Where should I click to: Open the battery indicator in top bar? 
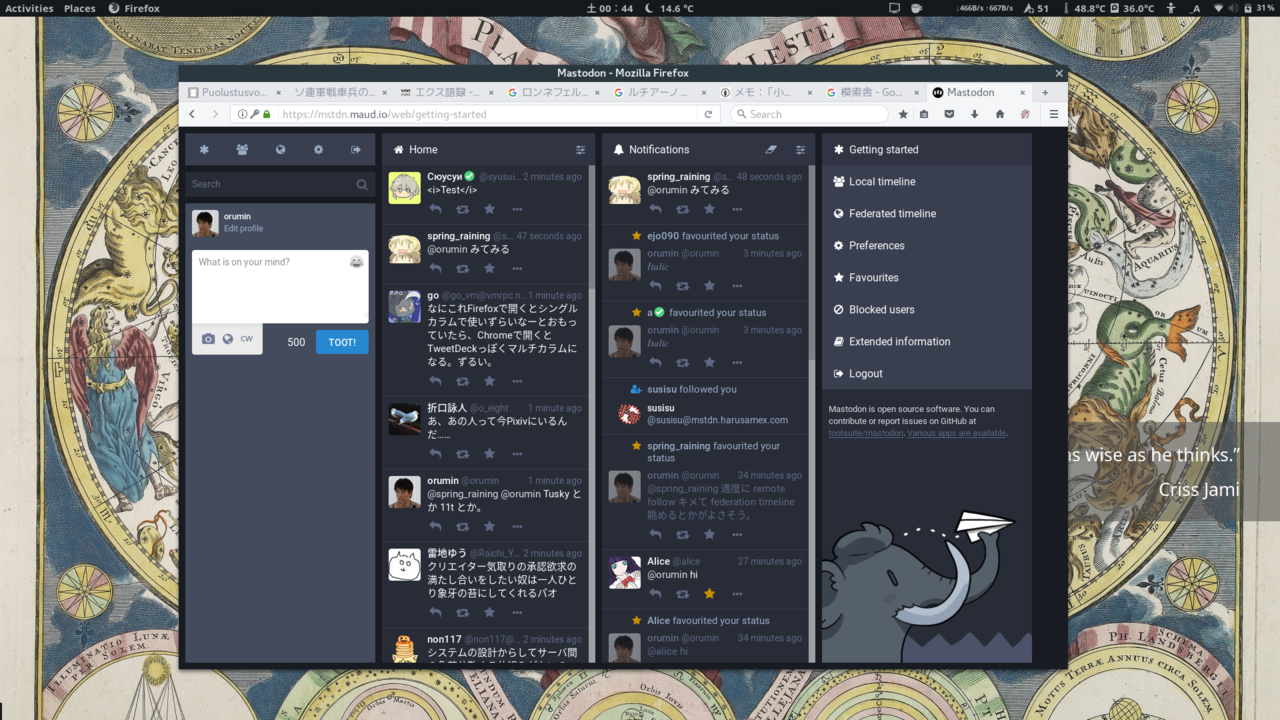tap(1262, 8)
